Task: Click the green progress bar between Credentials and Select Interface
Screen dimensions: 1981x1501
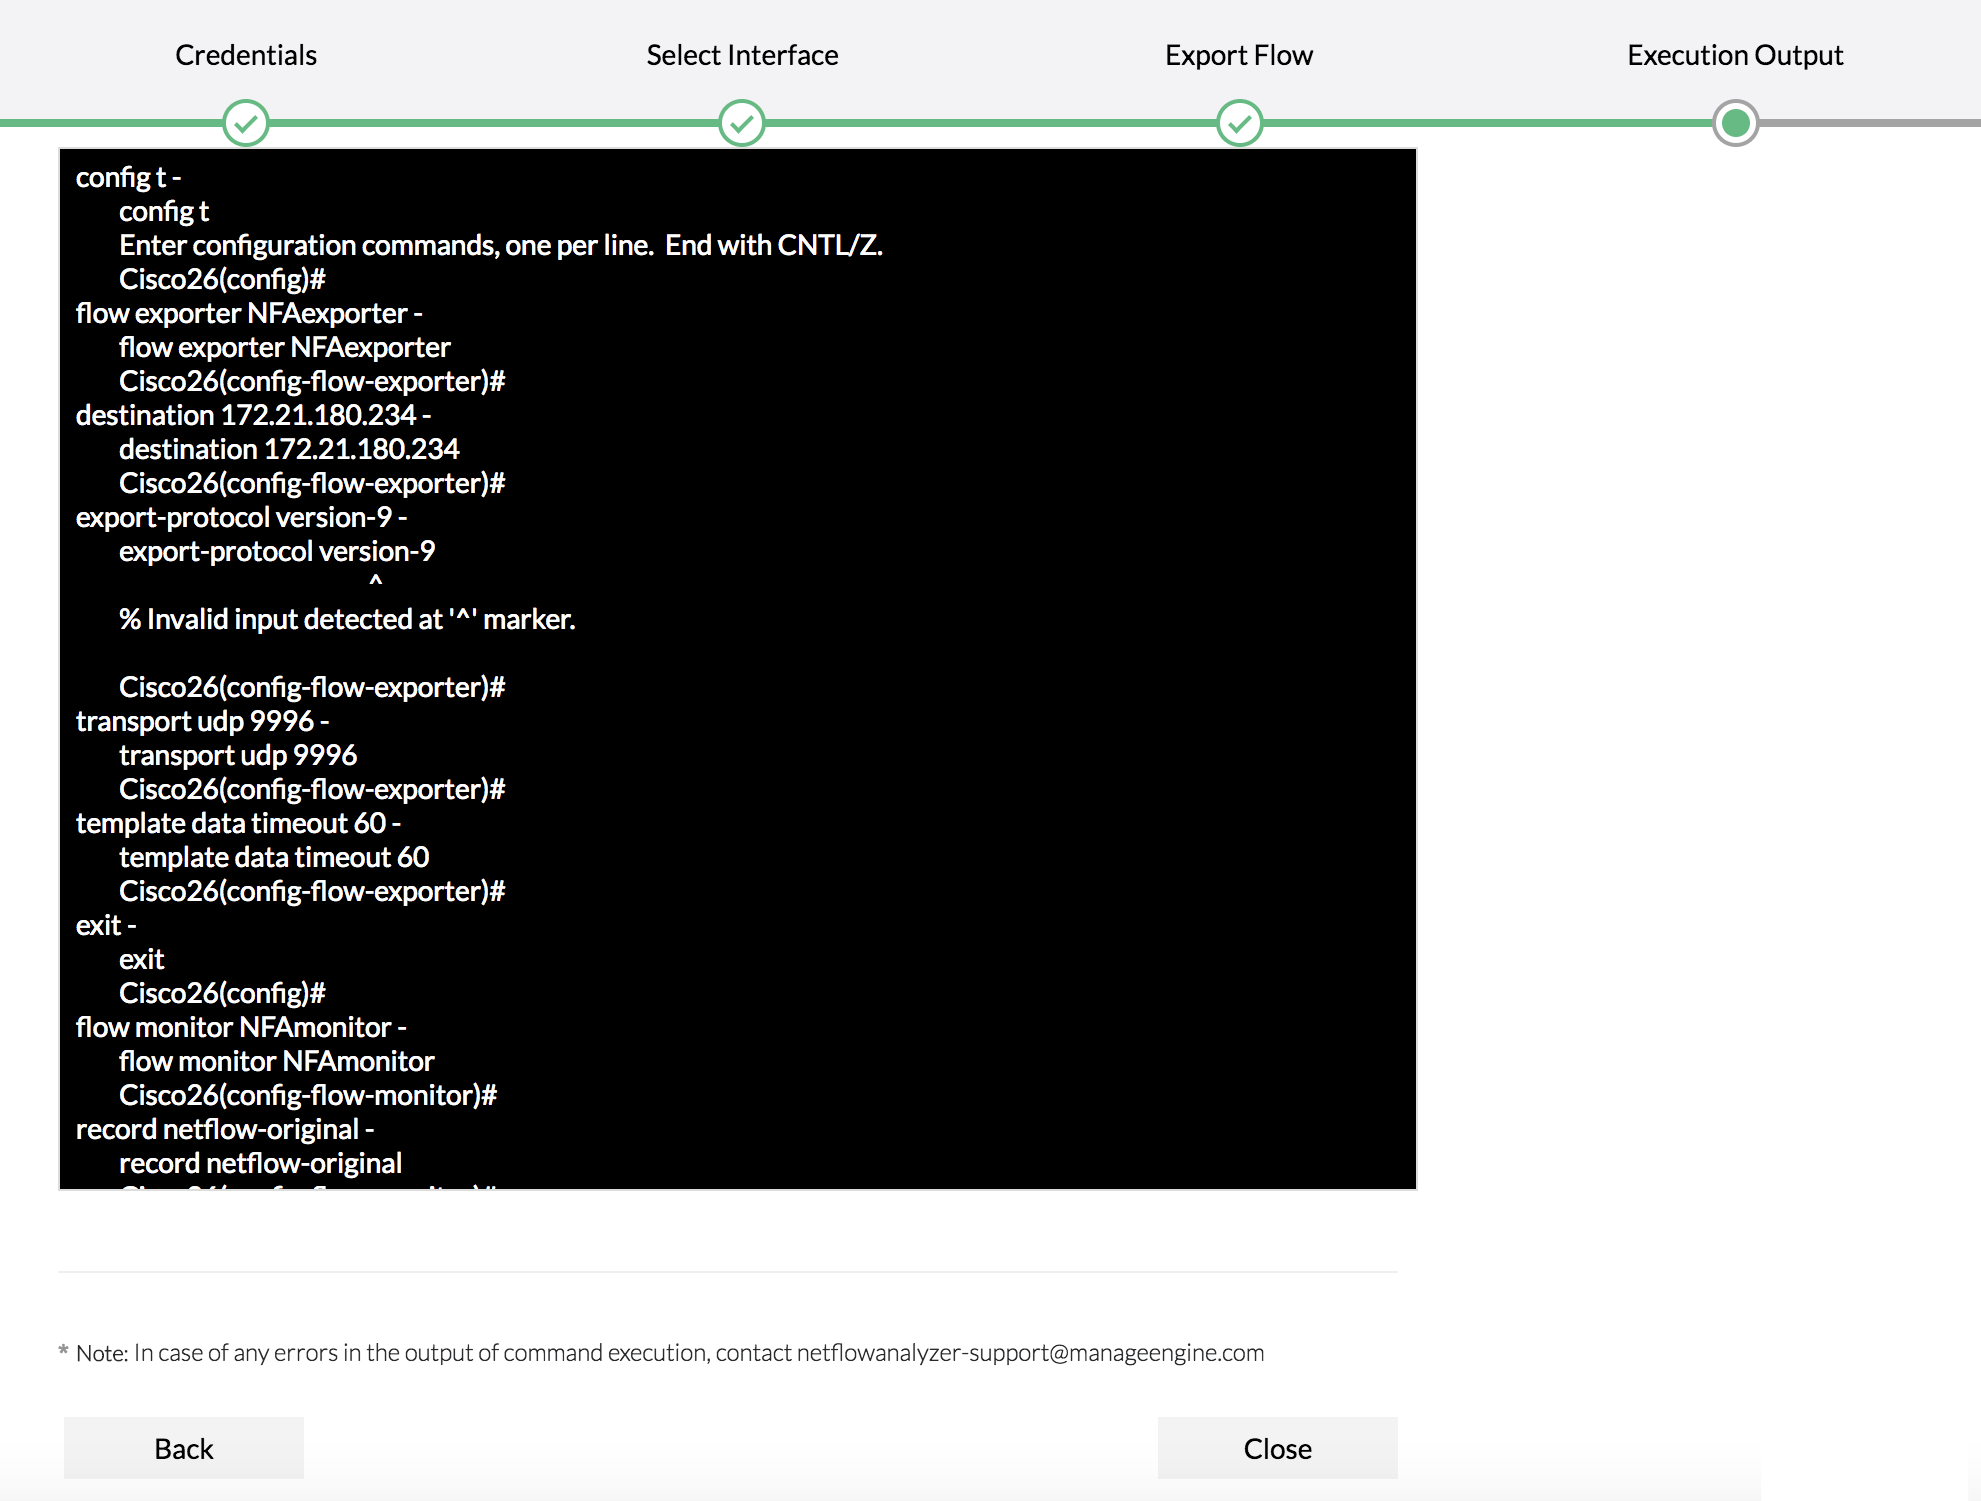Action: tap(494, 123)
